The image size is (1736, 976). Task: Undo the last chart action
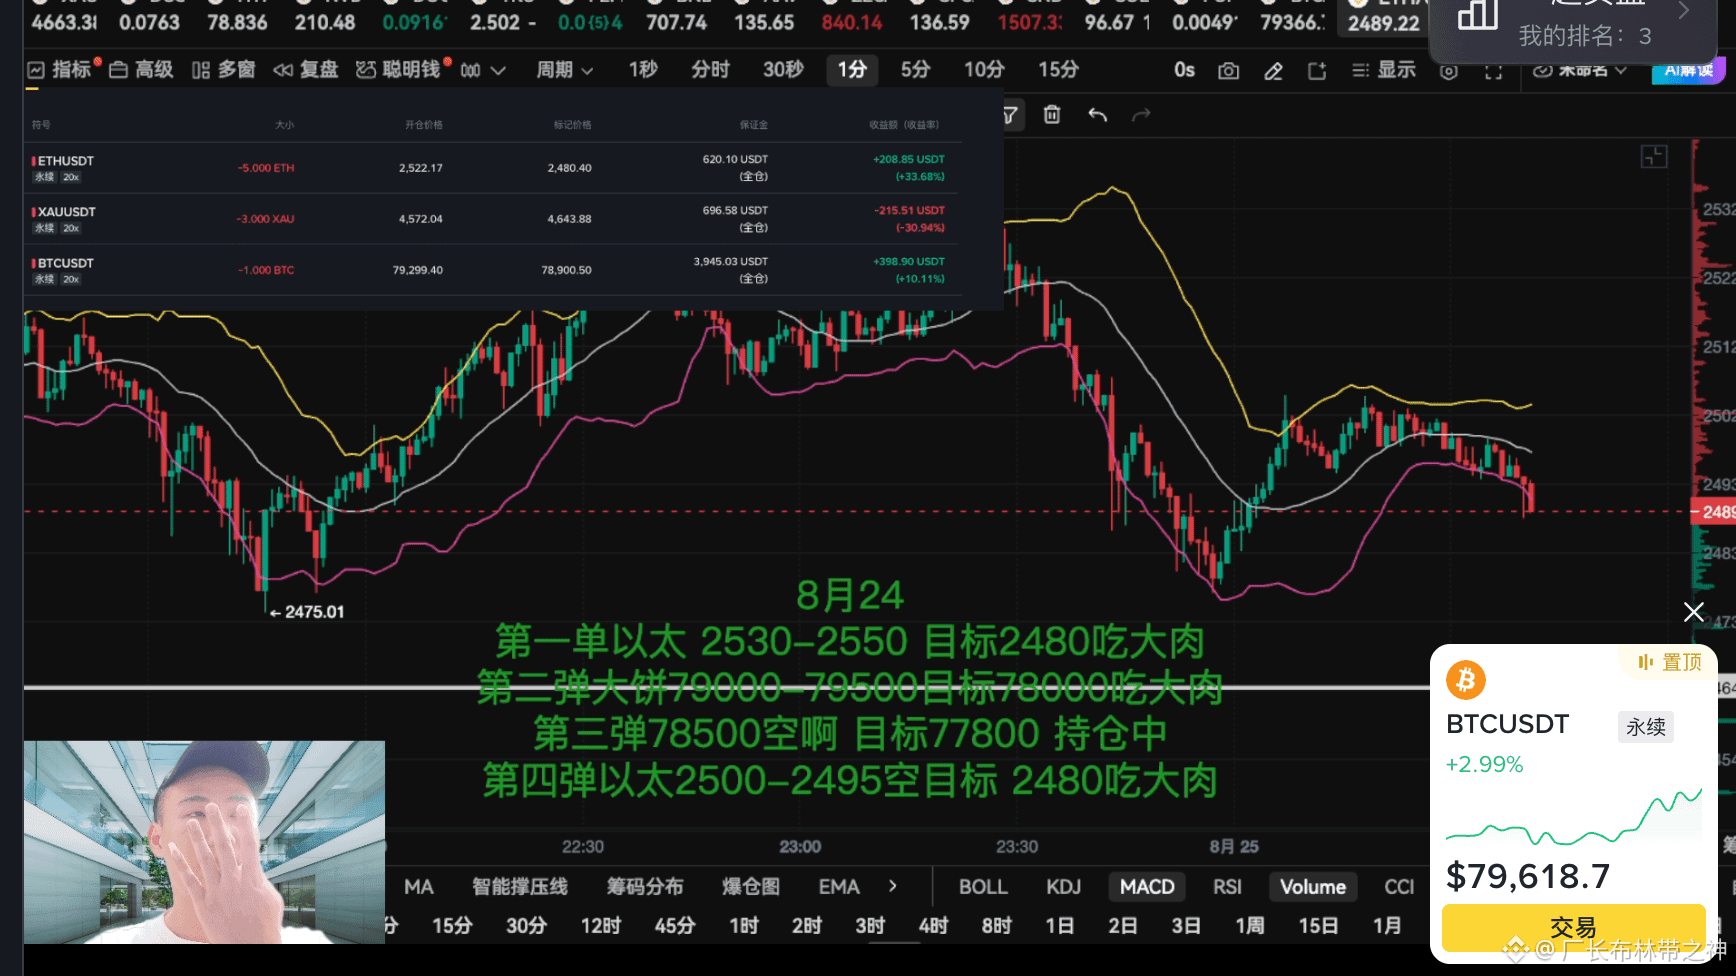pos(1097,115)
